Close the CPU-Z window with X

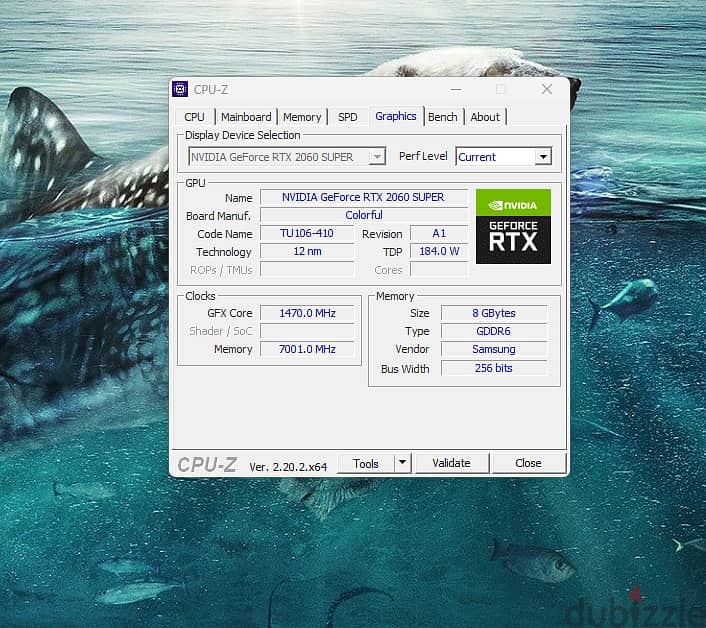tap(547, 89)
